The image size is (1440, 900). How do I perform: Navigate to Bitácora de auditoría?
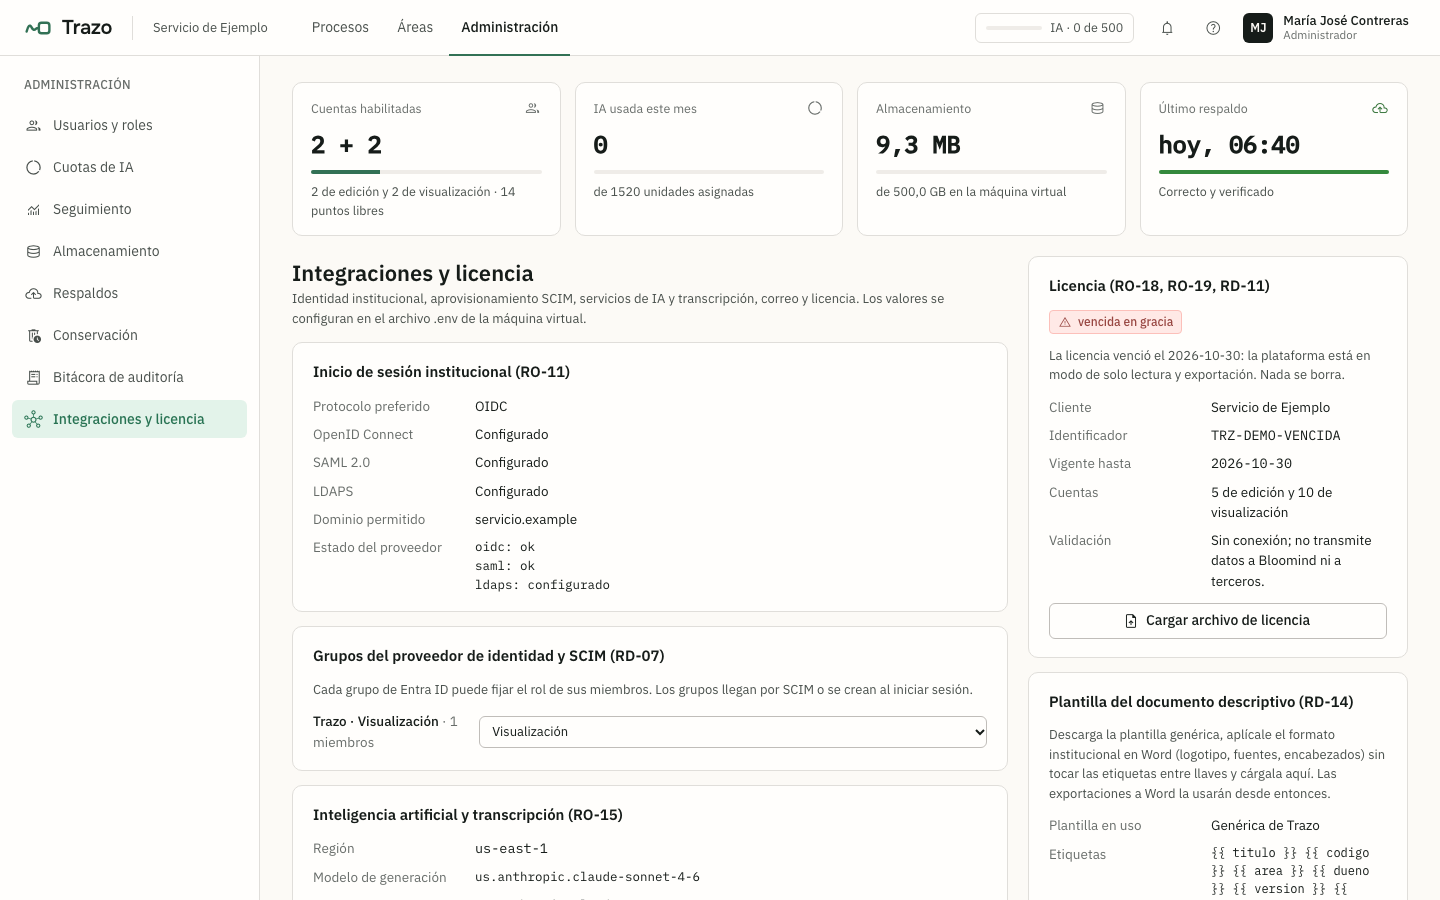[x=130, y=378]
